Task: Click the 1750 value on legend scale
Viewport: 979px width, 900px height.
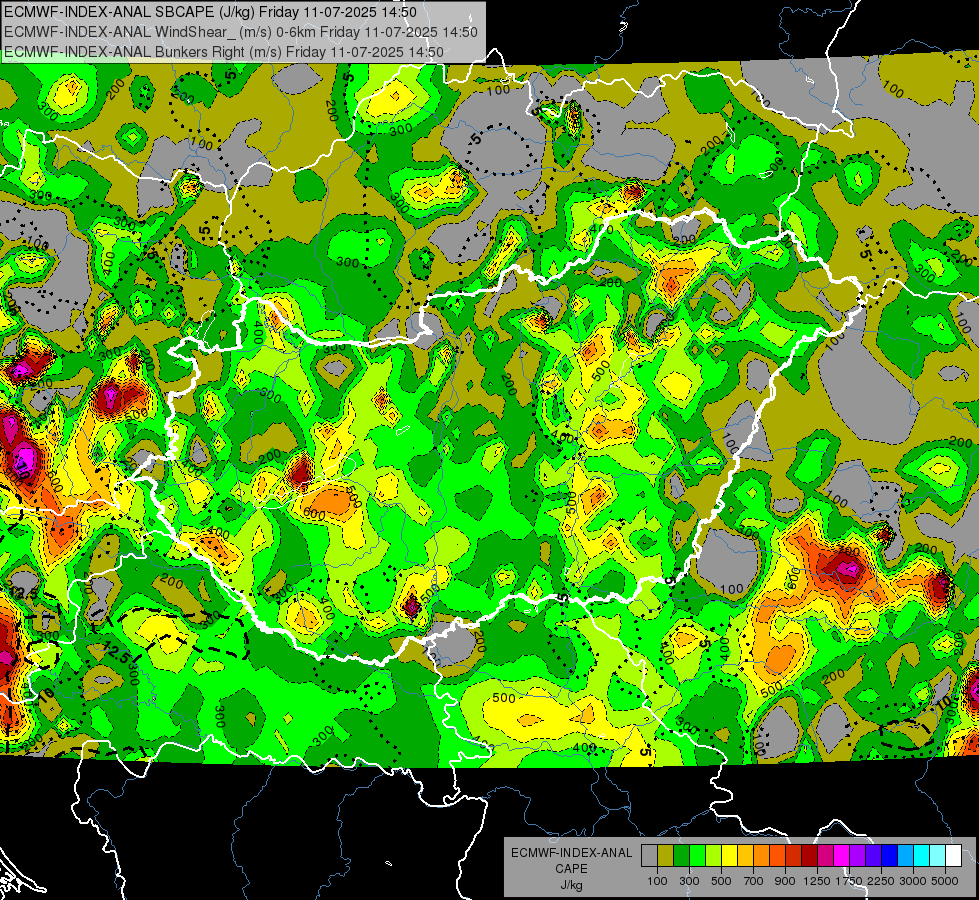Action: coord(849,881)
